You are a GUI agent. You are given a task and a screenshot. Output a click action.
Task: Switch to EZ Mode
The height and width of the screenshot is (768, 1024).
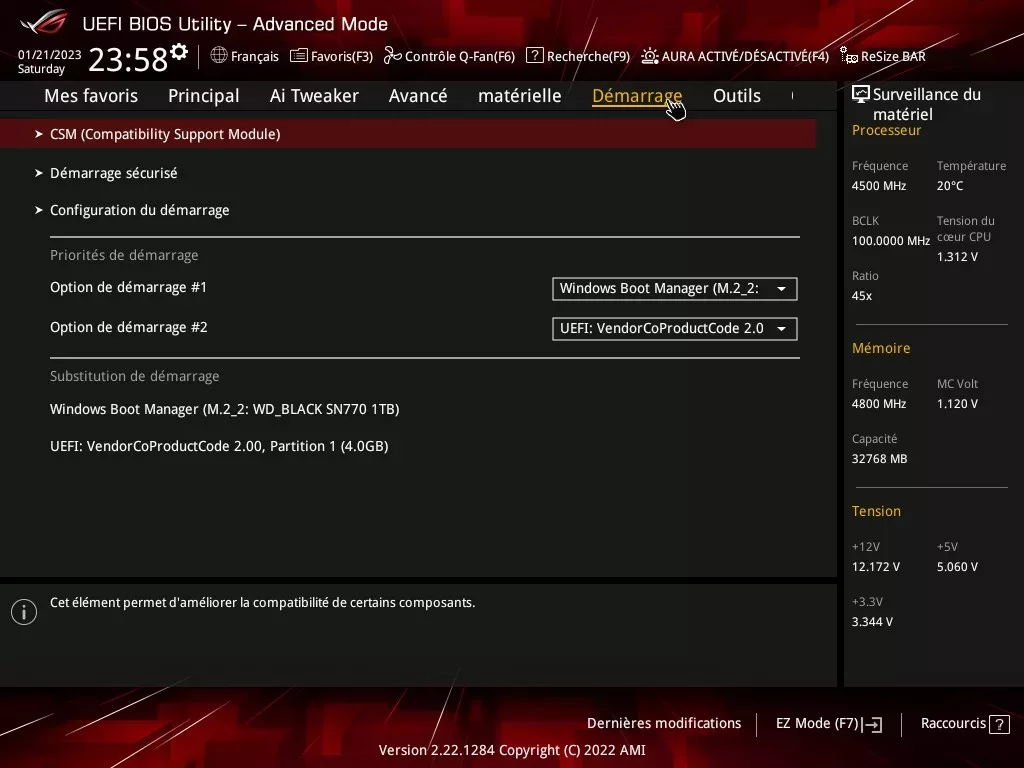click(x=828, y=723)
